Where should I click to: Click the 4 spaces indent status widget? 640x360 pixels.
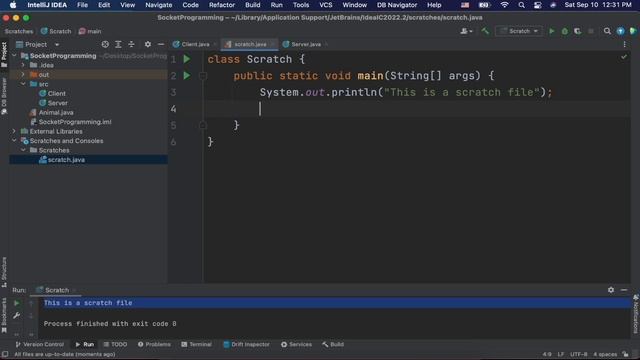[605, 354]
